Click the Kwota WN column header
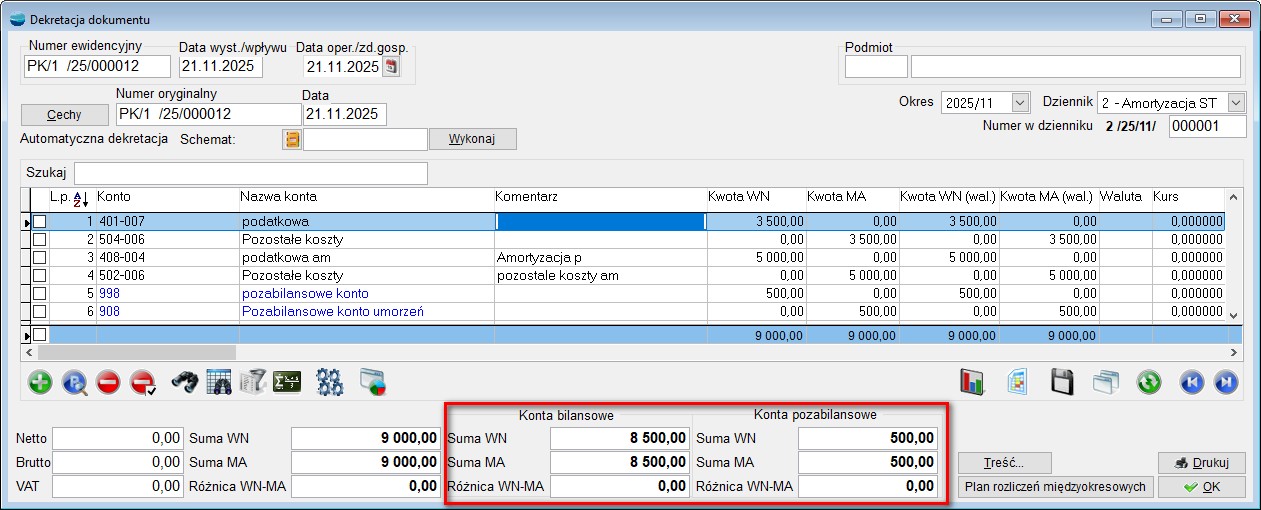This screenshot has height=510, width=1261. (x=739, y=197)
